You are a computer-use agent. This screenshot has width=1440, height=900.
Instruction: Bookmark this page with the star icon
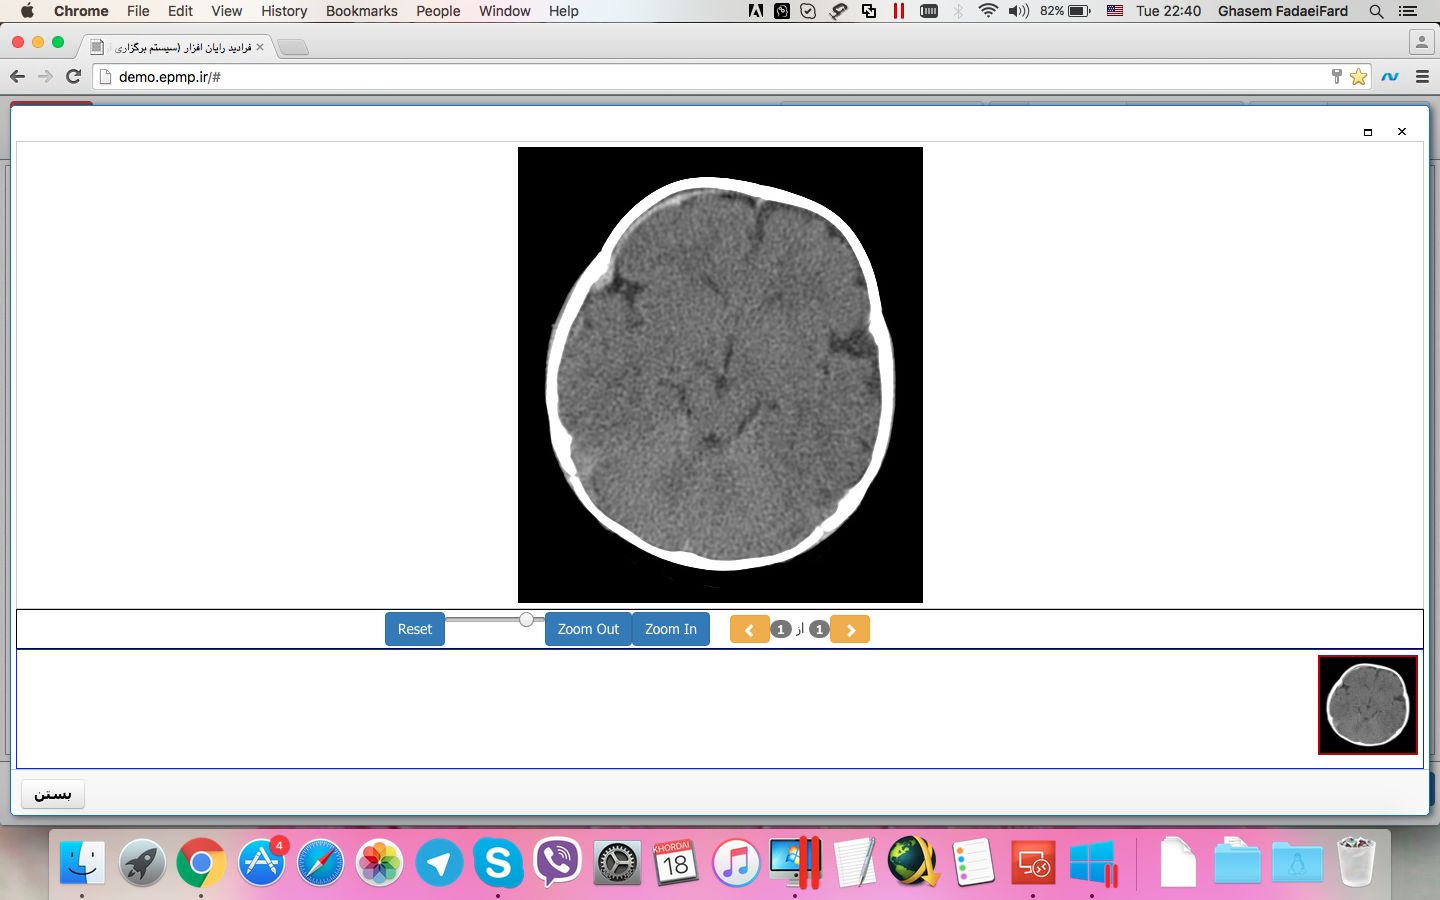1358,77
